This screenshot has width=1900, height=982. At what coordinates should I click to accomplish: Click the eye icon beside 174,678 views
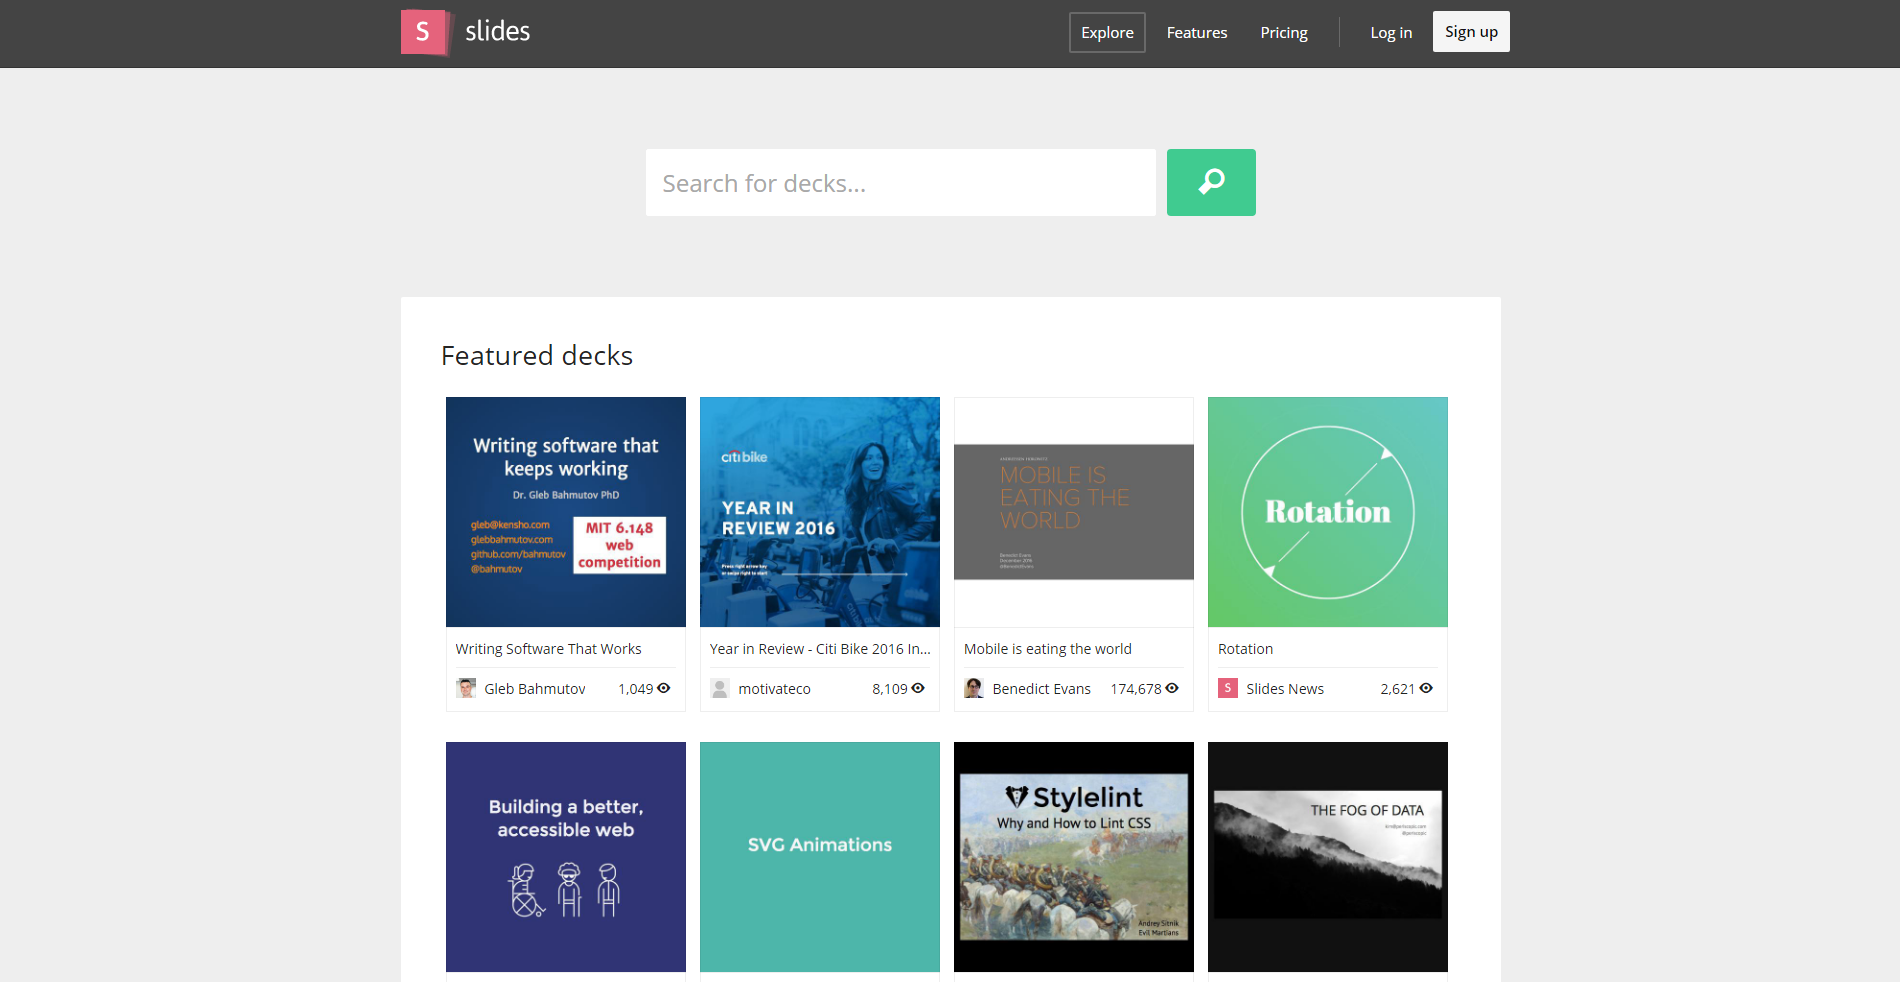(1172, 688)
